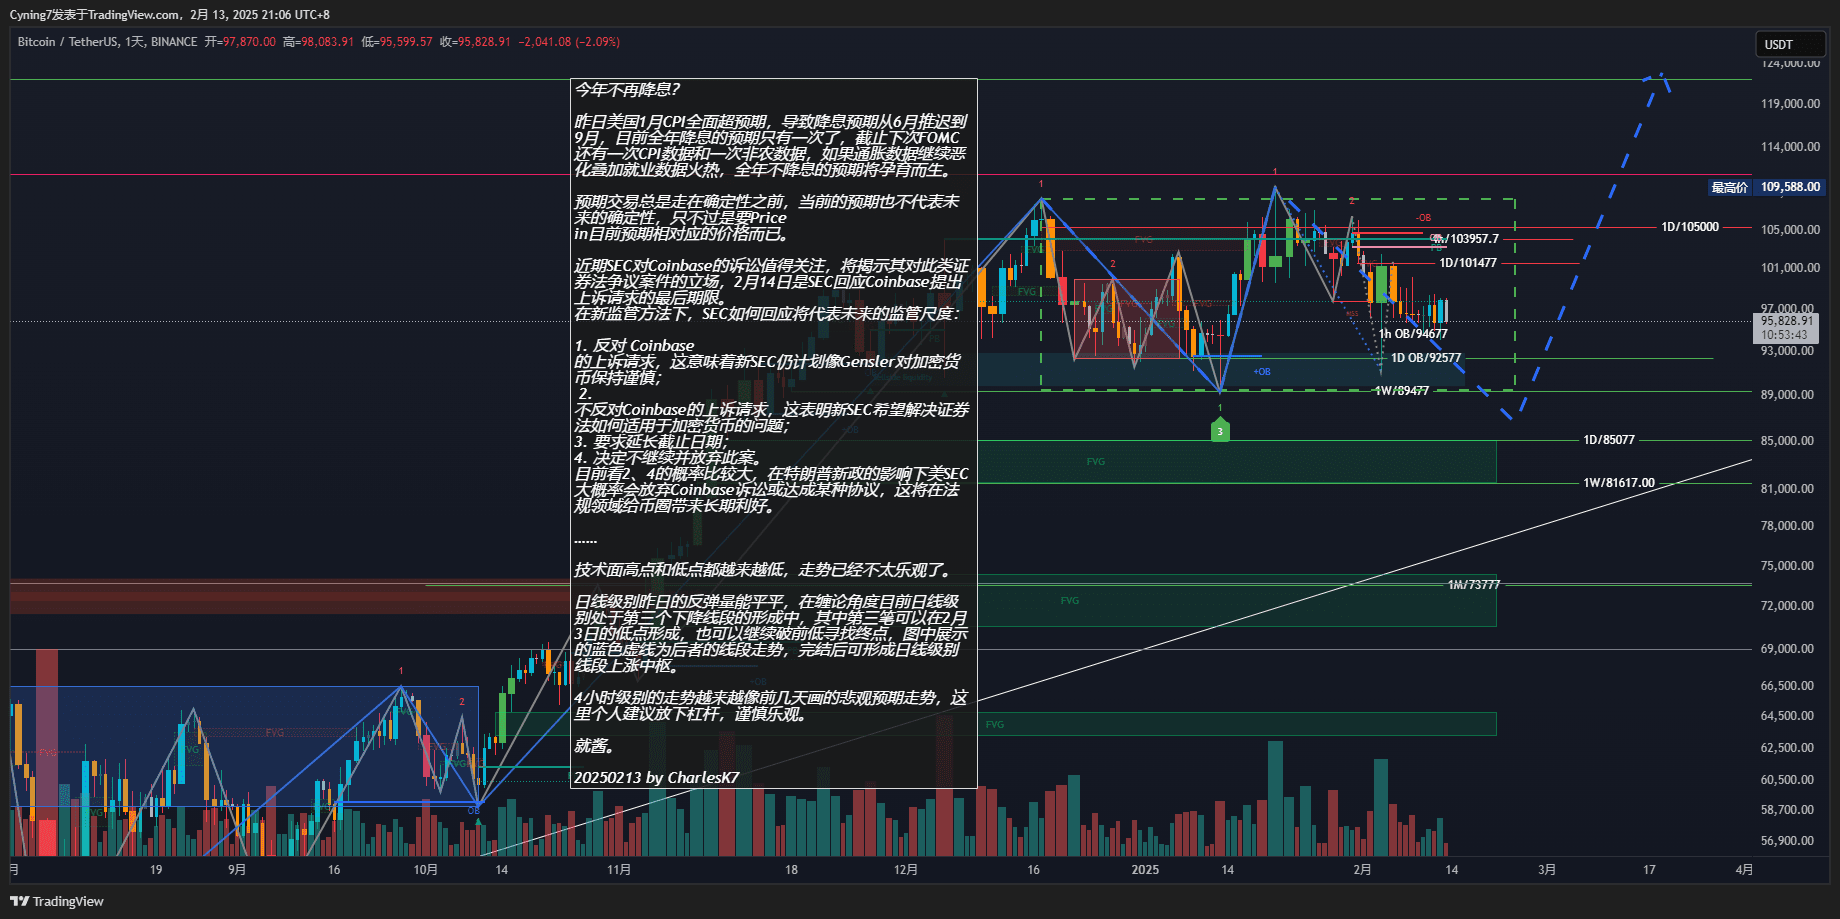This screenshot has height=919, width=1840.
Task: Click the 105,000.00 price axis value
Action: [x=1790, y=230]
